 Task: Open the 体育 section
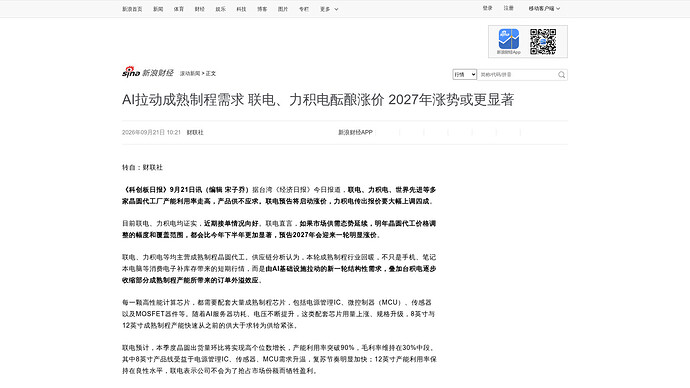[x=179, y=9]
